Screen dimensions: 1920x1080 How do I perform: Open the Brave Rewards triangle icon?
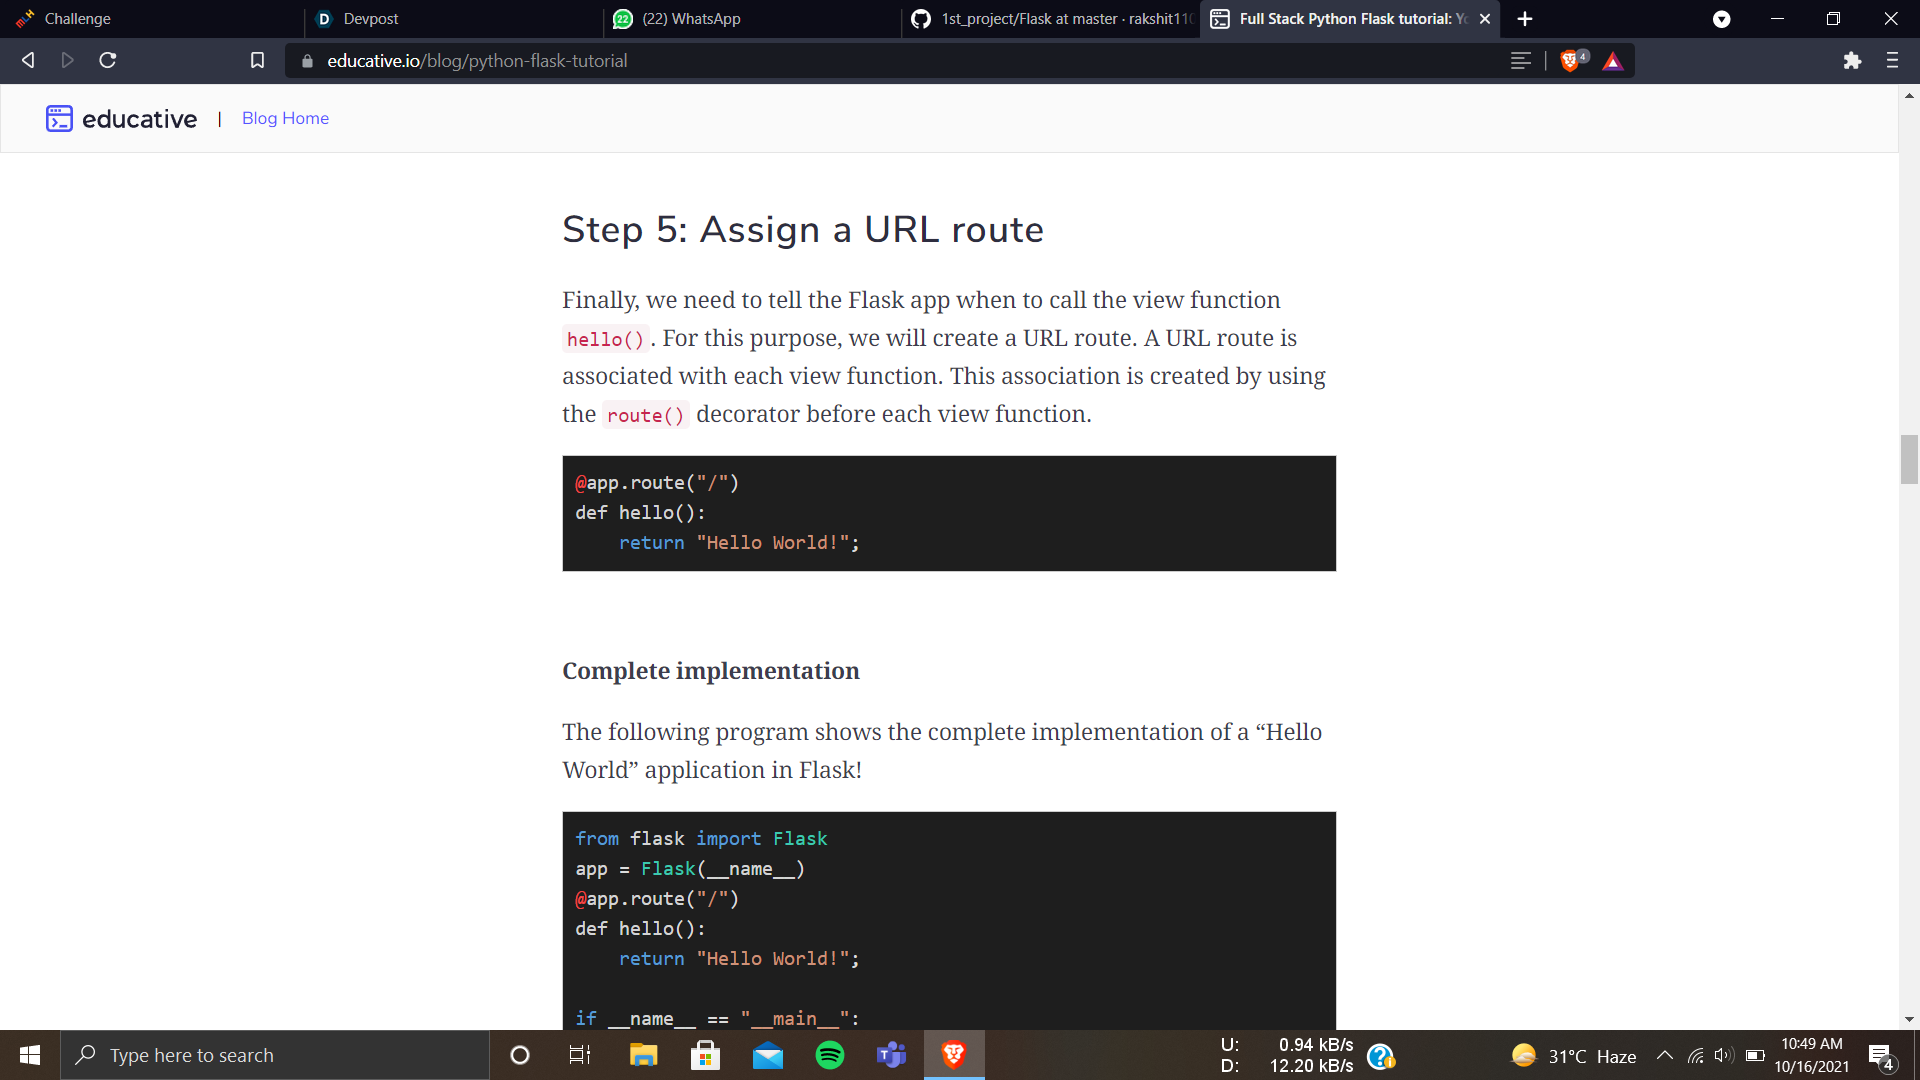[1612, 61]
